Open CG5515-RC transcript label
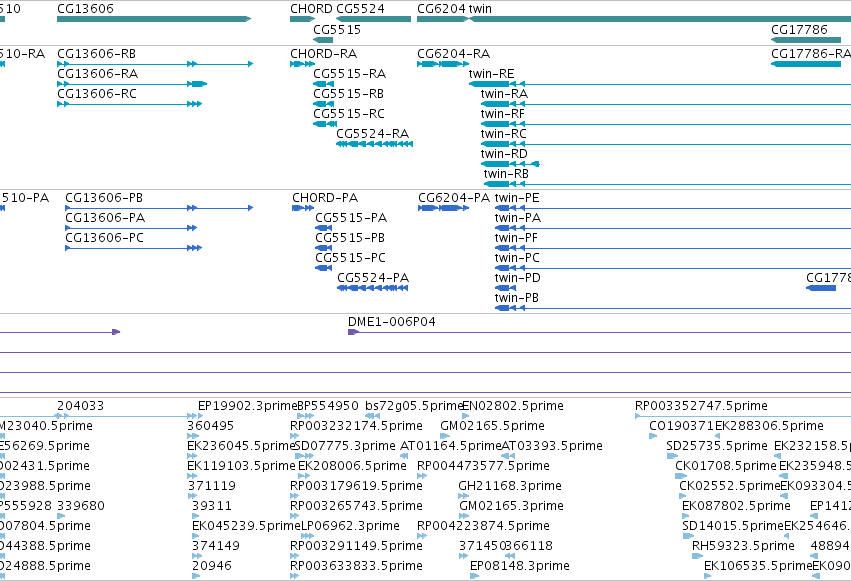 [x=349, y=114]
